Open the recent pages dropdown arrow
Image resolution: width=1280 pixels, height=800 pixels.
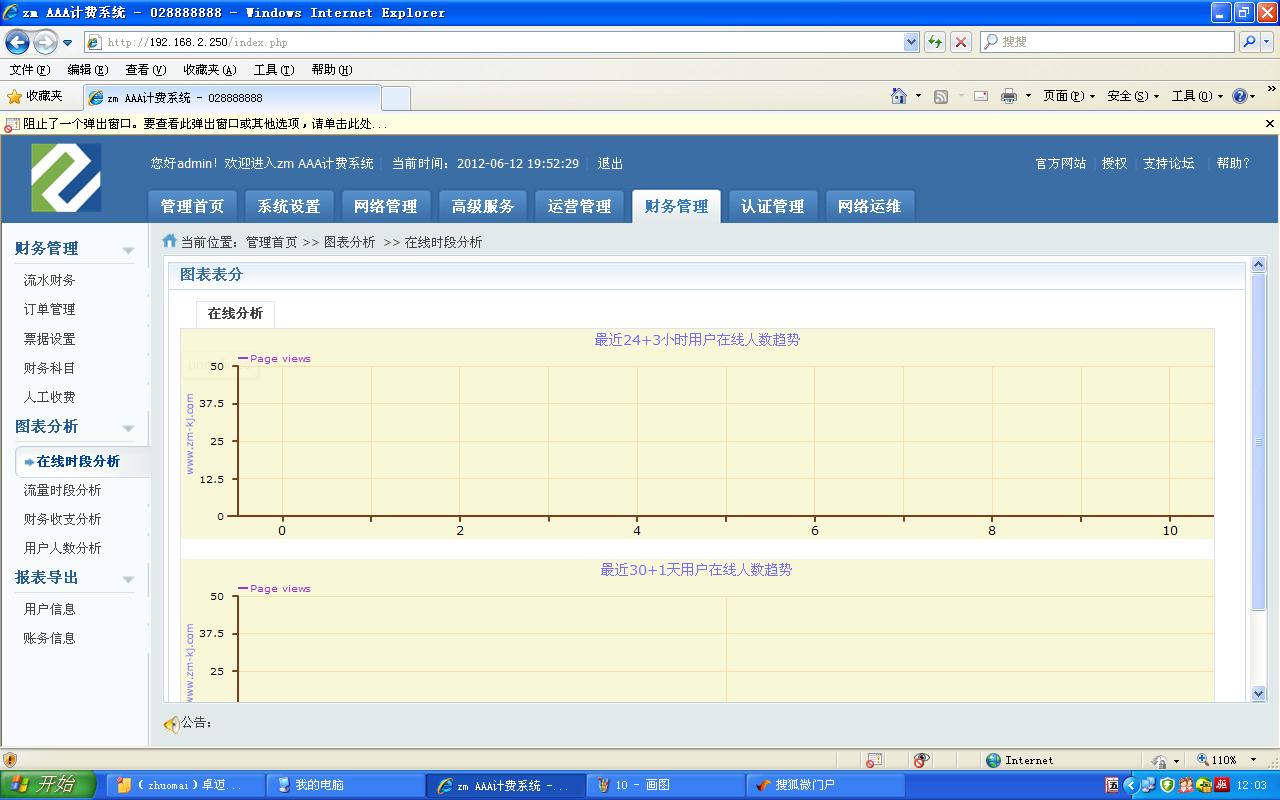tap(67, 42)
